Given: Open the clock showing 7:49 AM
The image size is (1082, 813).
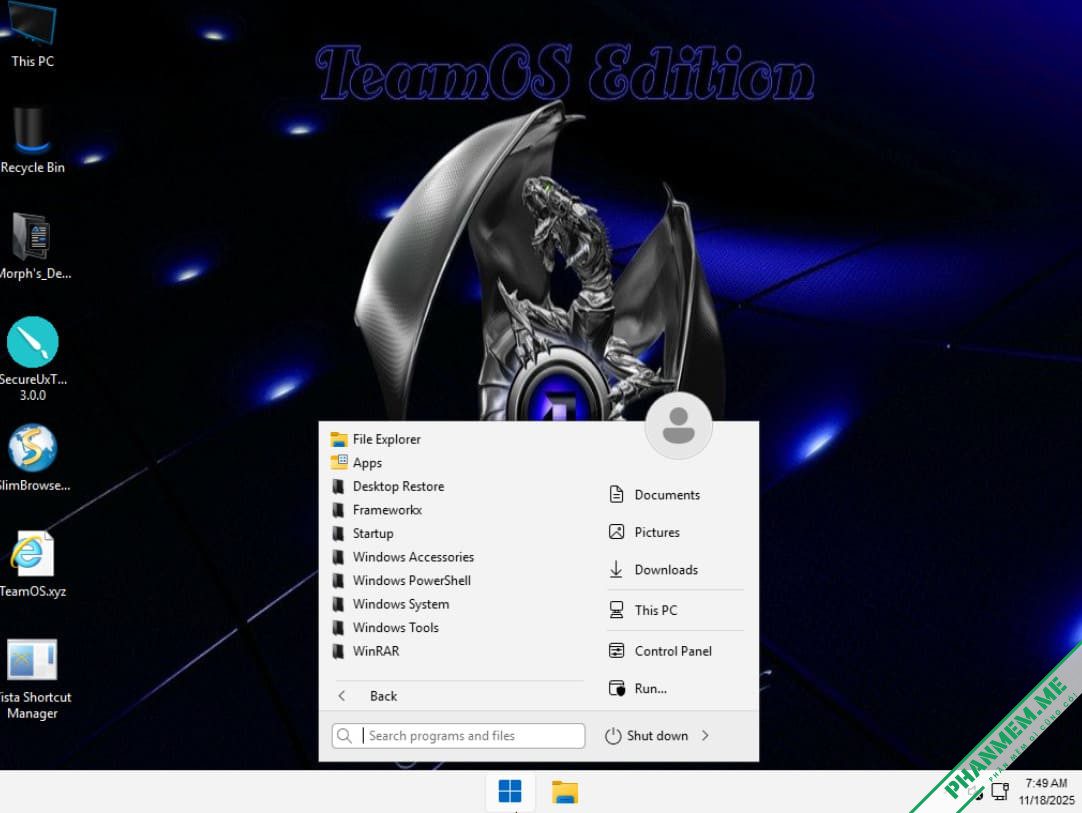Looking at the screenshot, I should (1046, 783).
